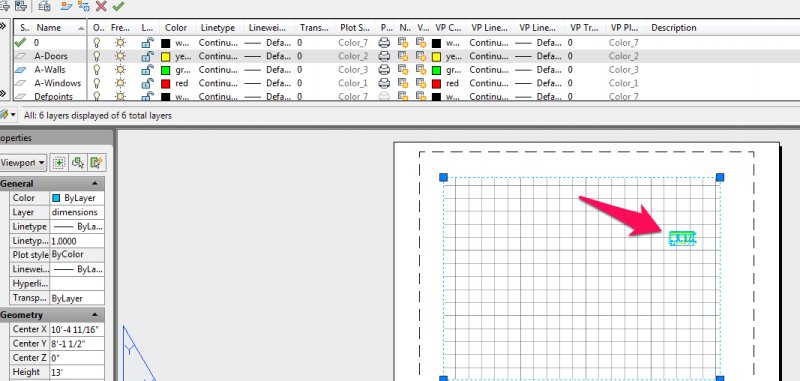Viewport: 800px width, 381px height.
Task: Toggle the lock icon for A-Walls layer
Action: [147, 69]
